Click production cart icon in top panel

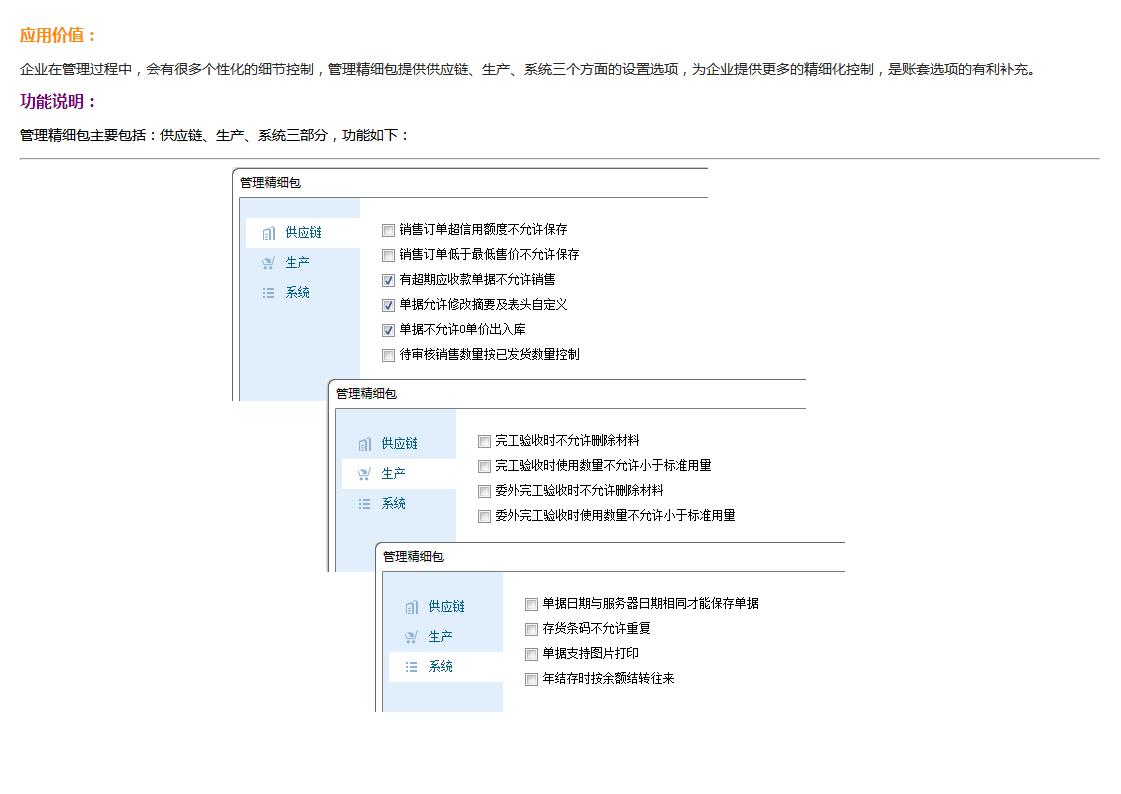269,263
